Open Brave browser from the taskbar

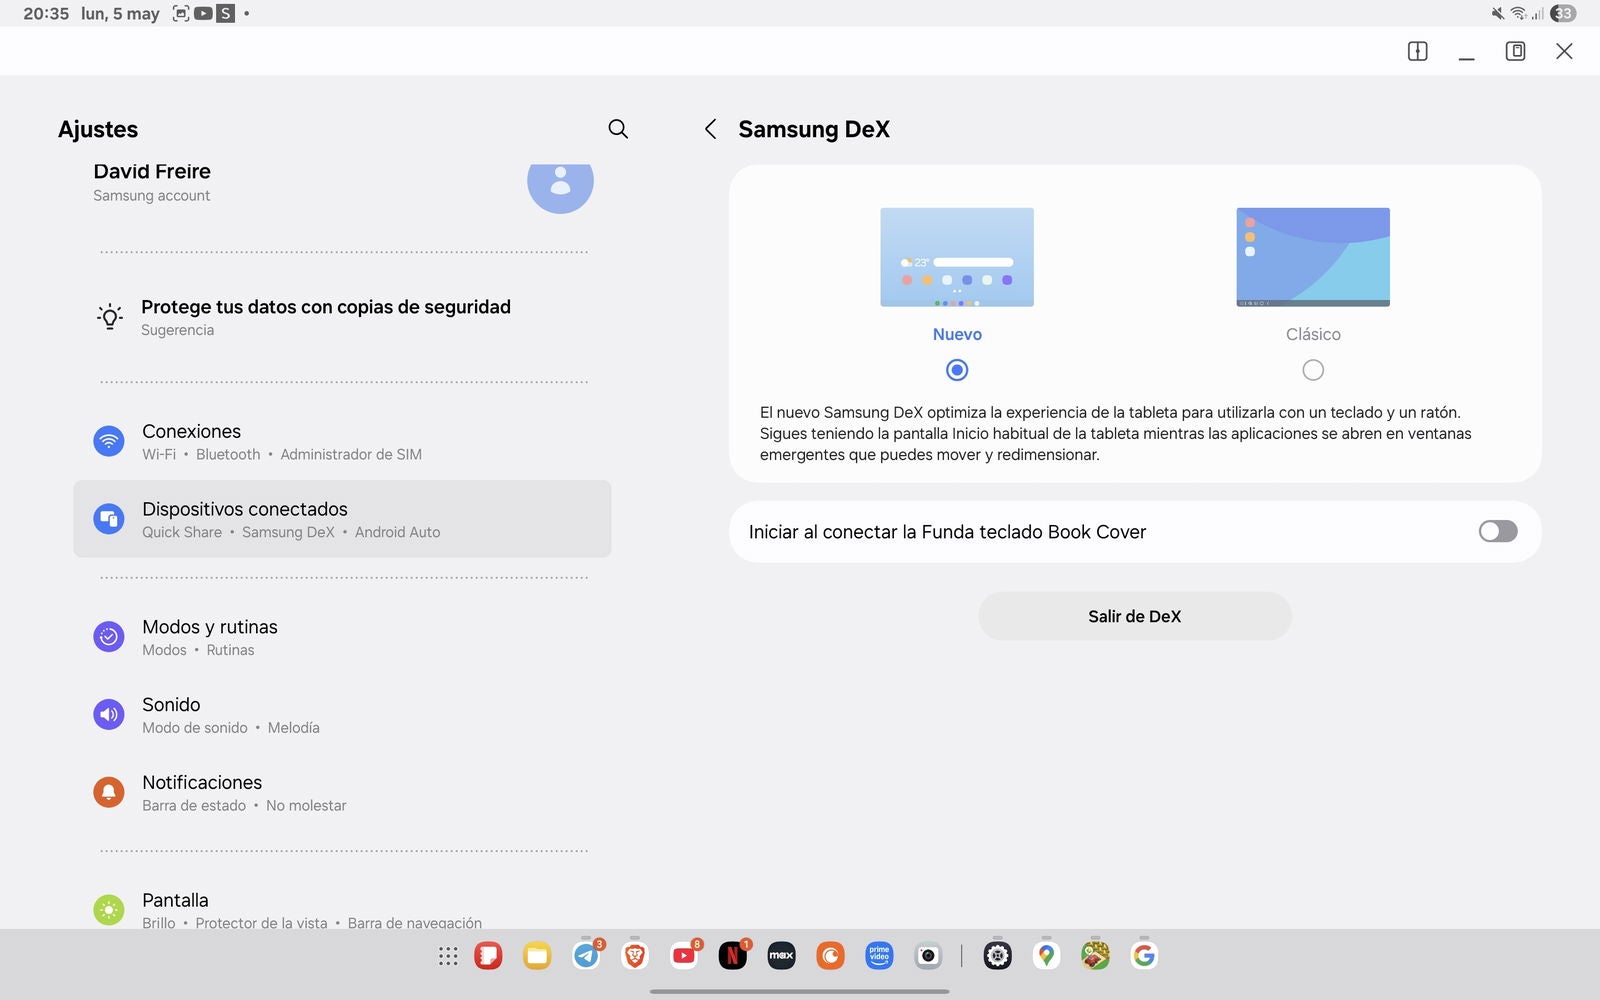pyautogui.click(x=635, y=956)
